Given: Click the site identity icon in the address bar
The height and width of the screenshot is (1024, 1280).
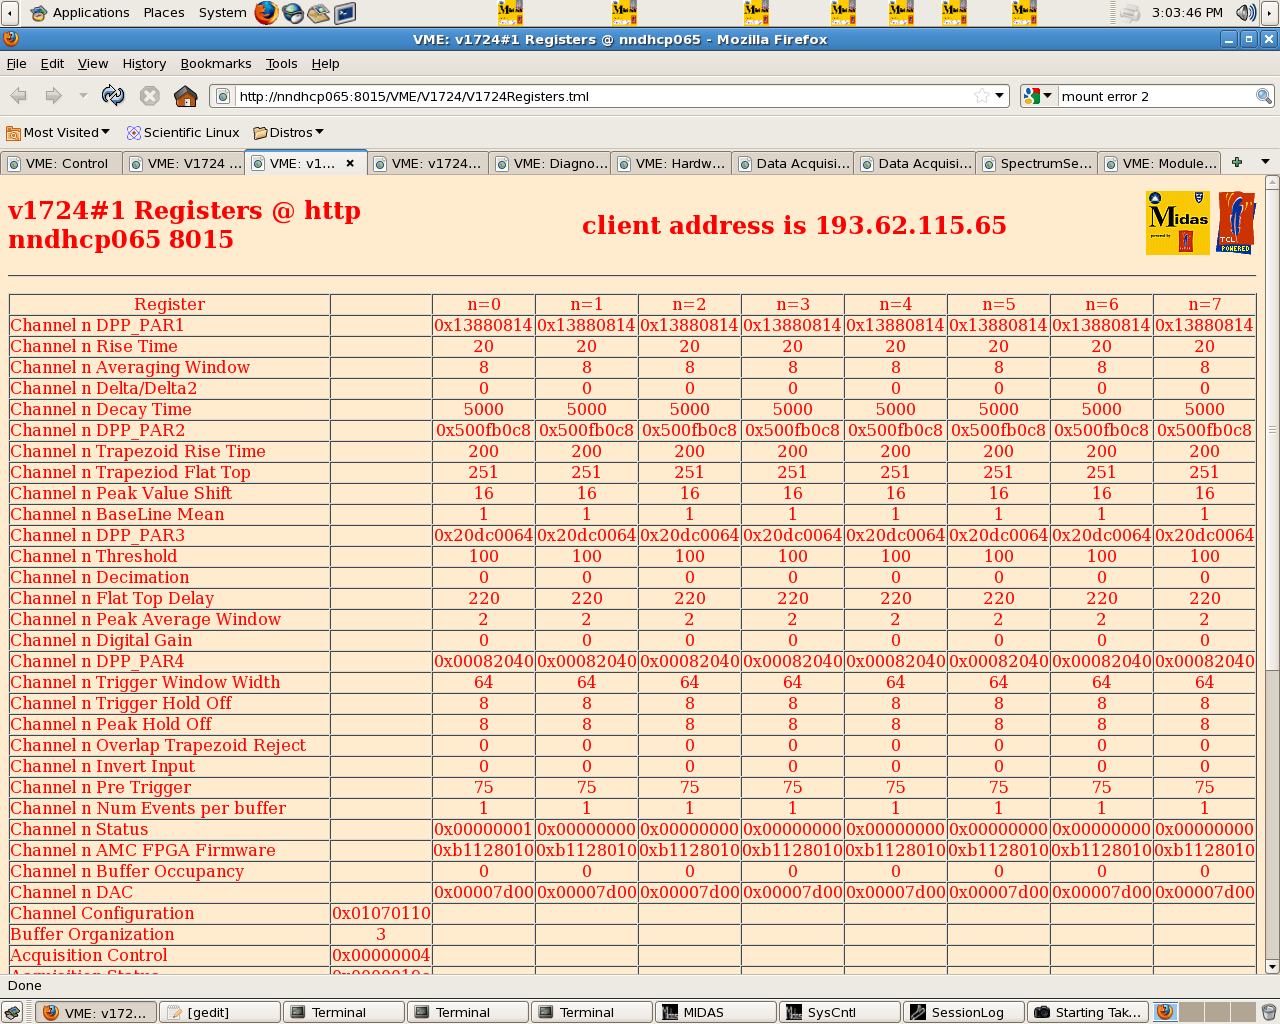Looking at the screenshot, I should point(224,96).
